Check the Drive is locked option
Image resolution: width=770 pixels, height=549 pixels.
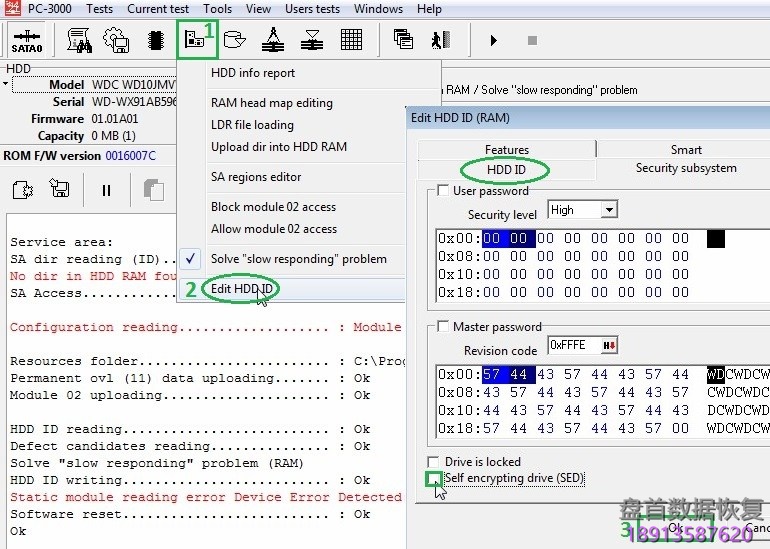tap(434, 462)
